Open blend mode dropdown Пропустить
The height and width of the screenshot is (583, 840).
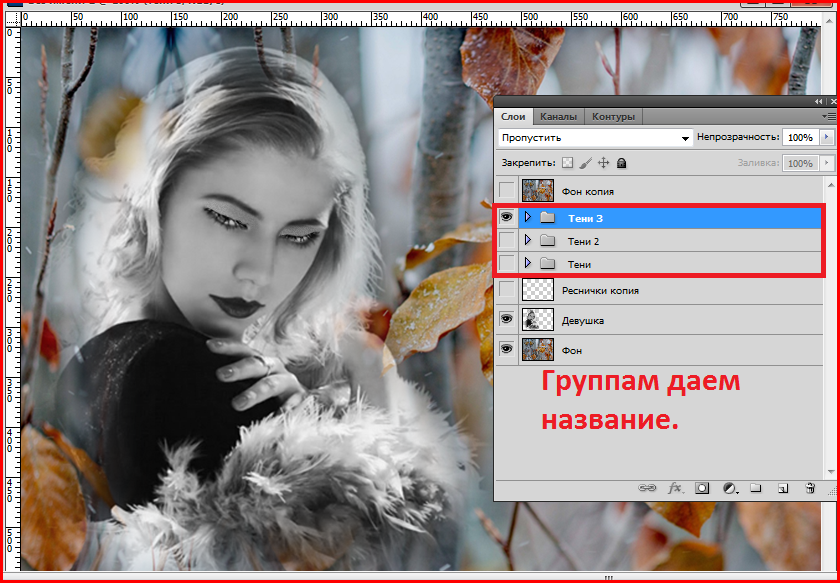click(x=595, y=138)
